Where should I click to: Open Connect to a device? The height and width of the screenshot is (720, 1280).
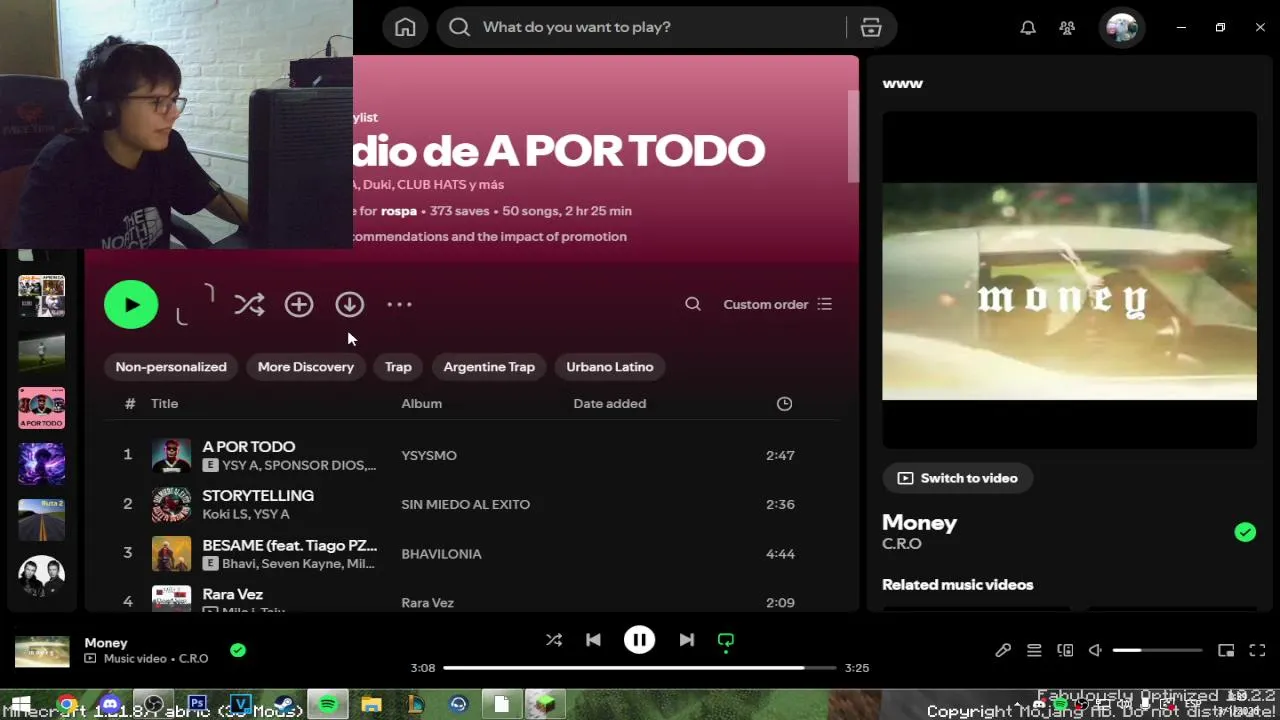(x=1065, y=651)
